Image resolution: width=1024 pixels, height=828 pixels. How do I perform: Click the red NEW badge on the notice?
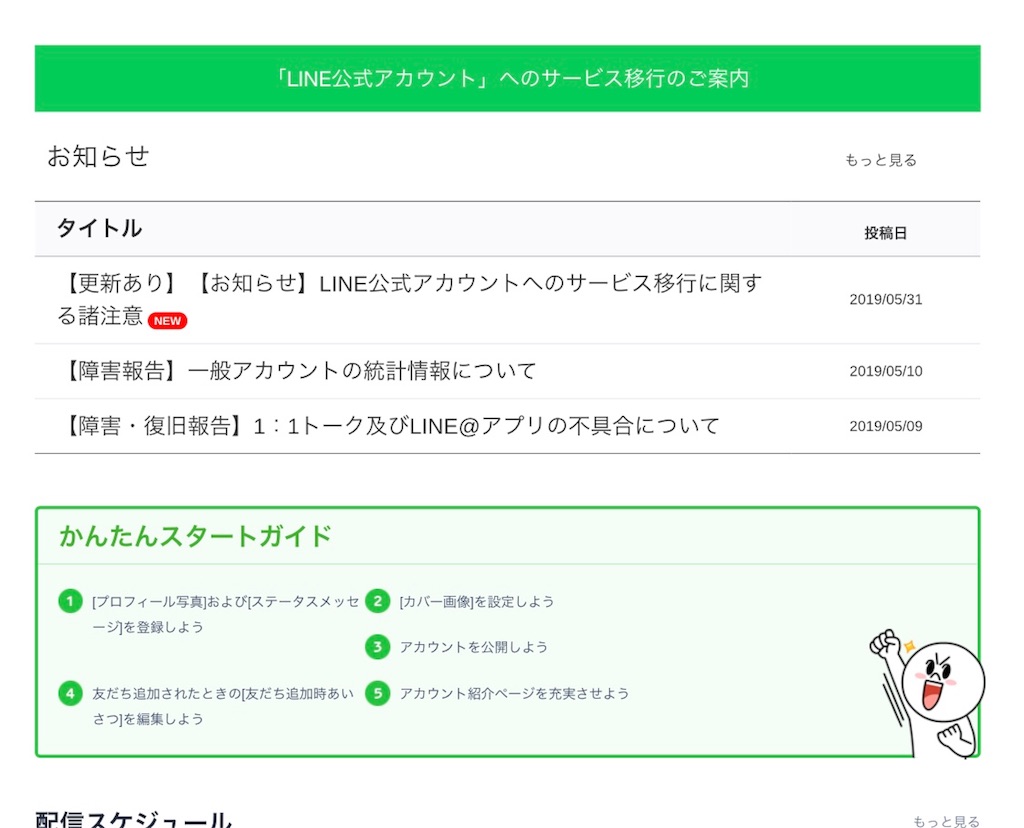[167, 320]
